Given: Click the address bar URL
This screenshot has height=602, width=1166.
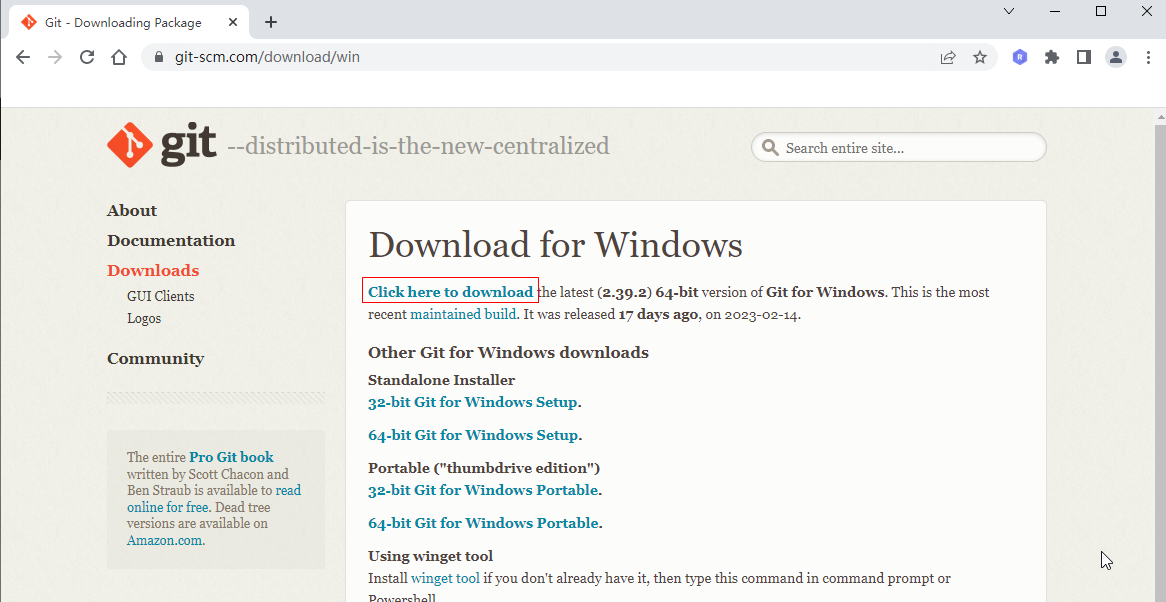Looking at the screenshot, I should pos(267,57).
